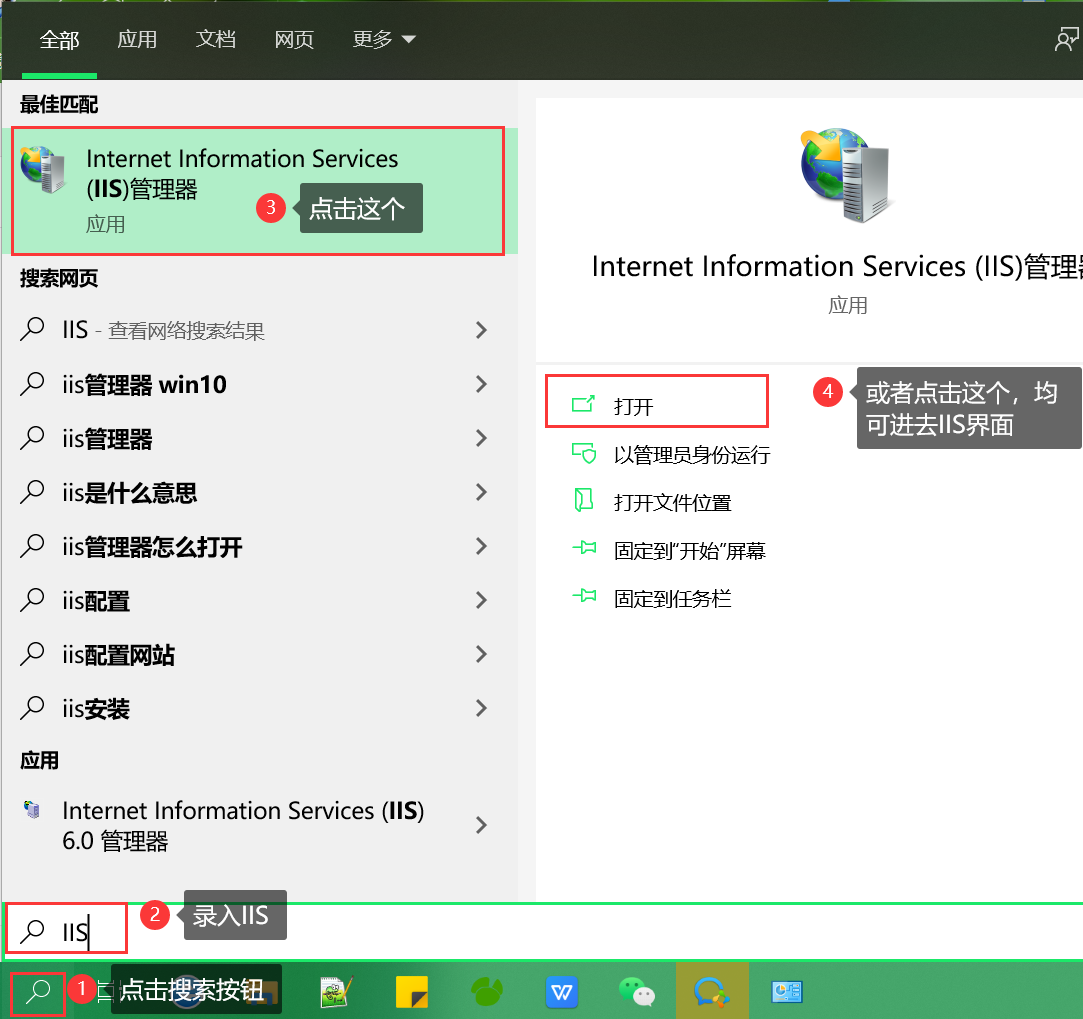Switch to the 网页 tab
This screenshot has height=1019, width=1083.
click(x=294, y=39)
